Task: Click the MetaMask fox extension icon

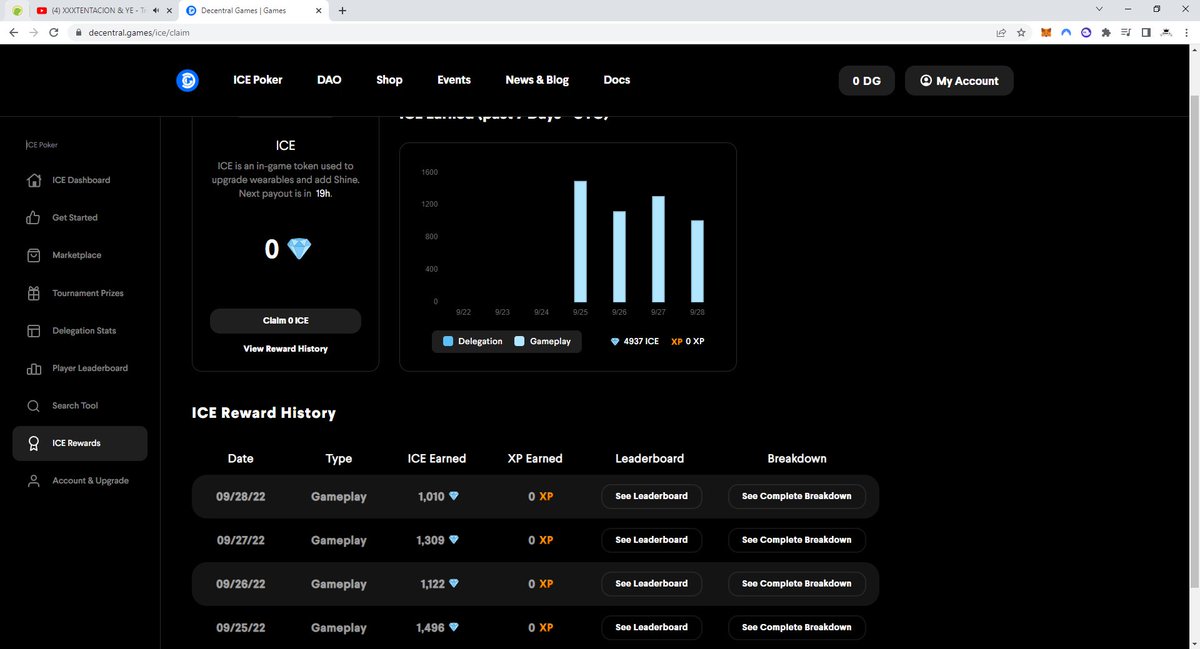Action: [x=1046, y=32]
